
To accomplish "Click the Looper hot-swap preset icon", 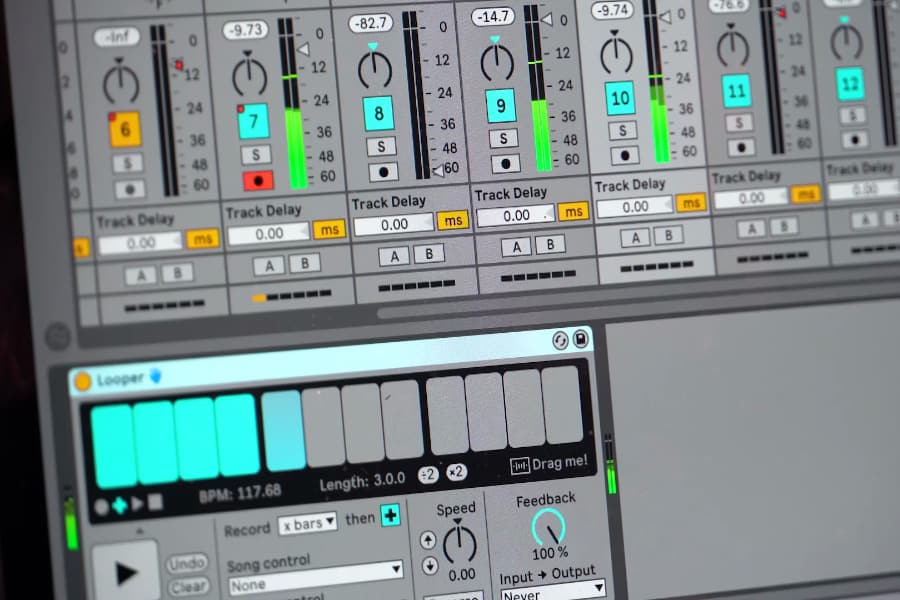I will click(x=560, y=340).
